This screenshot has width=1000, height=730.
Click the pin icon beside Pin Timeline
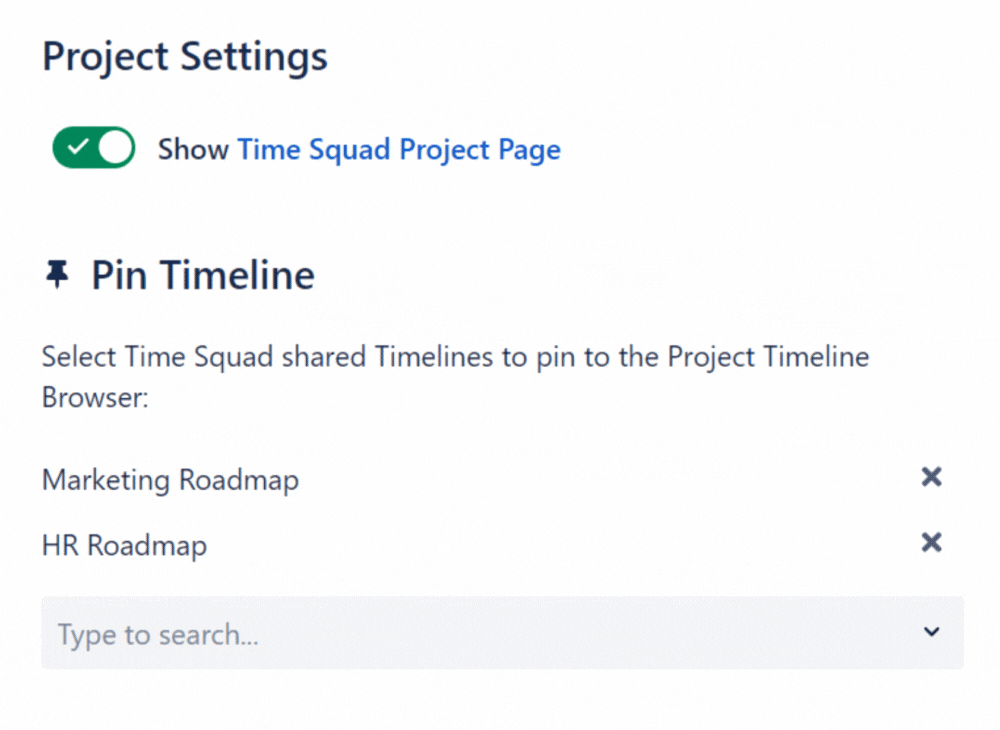pos(58,274)
